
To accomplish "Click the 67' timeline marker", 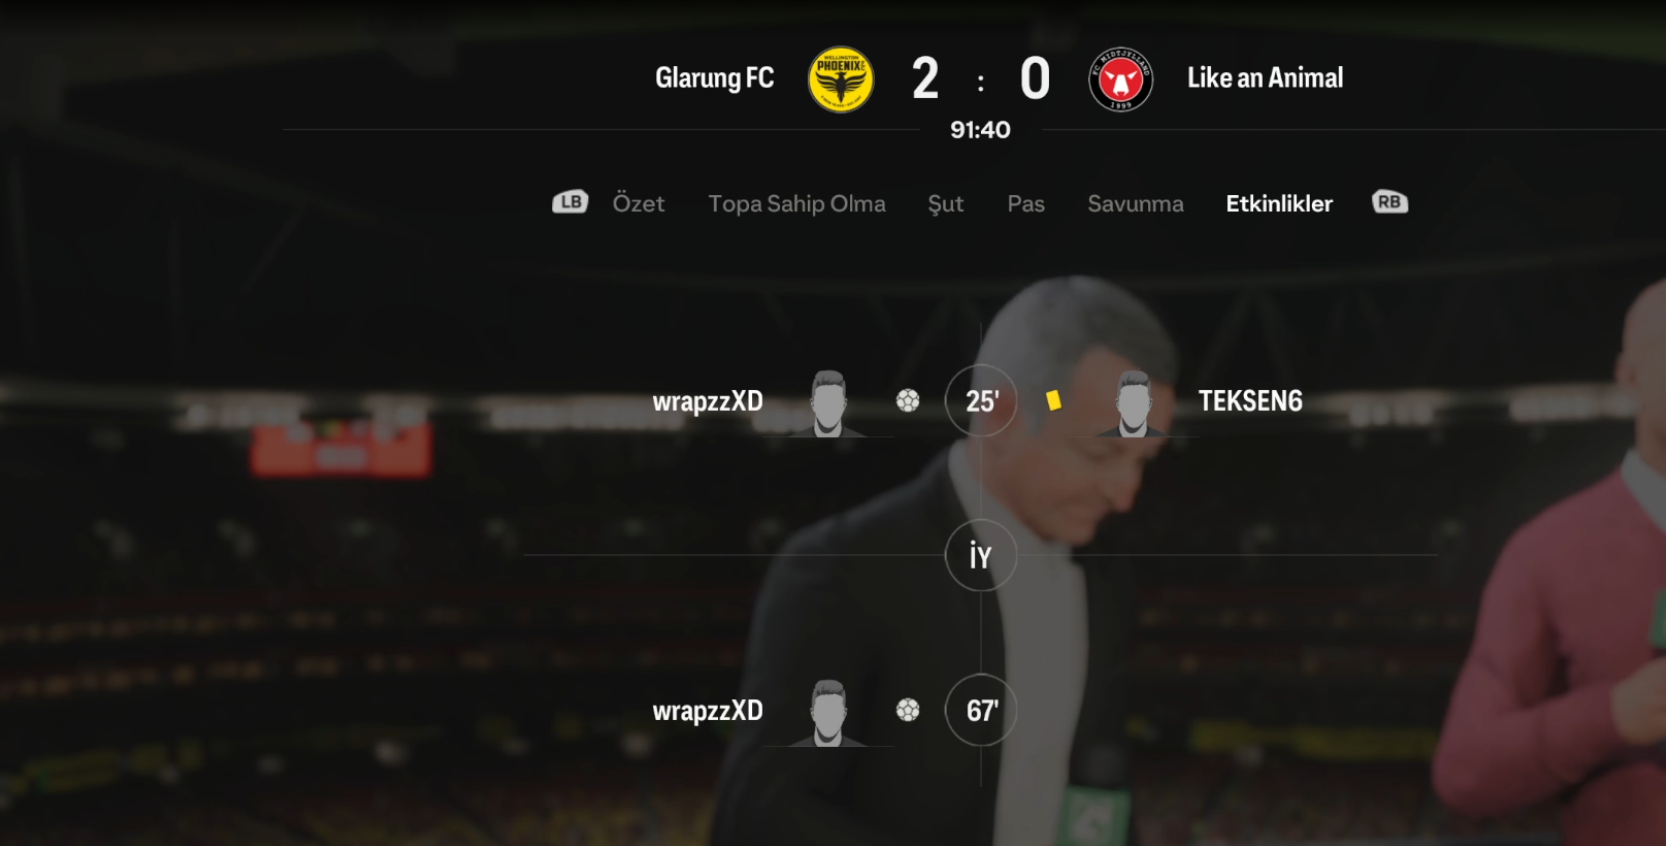I will coord(981,710).
